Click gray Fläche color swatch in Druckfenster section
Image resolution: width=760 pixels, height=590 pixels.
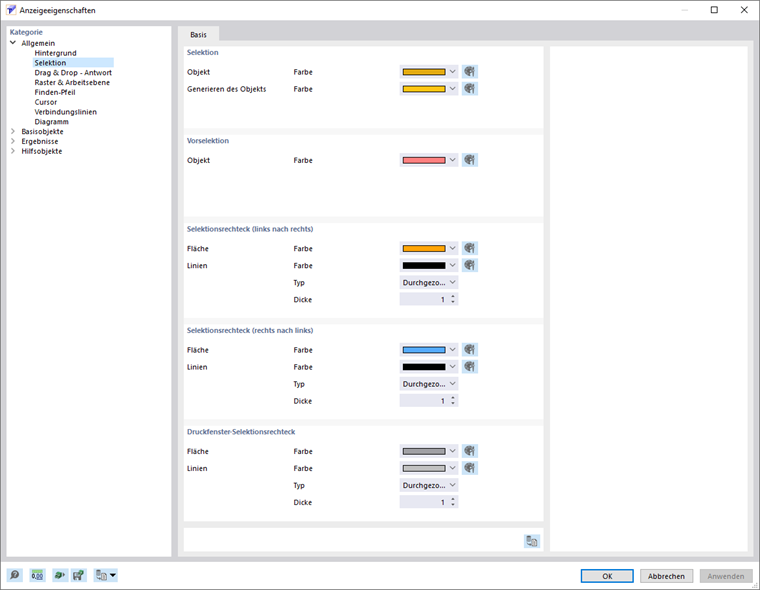(424, 451)
